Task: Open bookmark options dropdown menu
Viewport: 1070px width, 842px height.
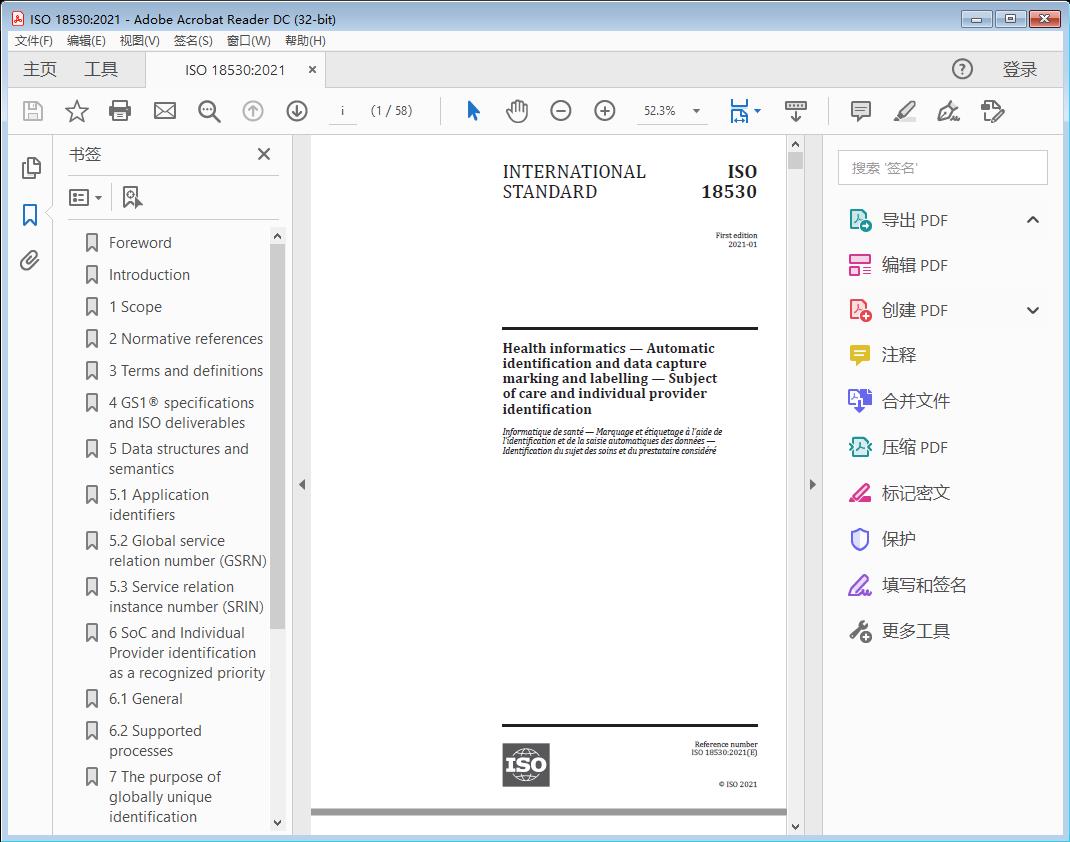Action: click(x=86, y=198)
